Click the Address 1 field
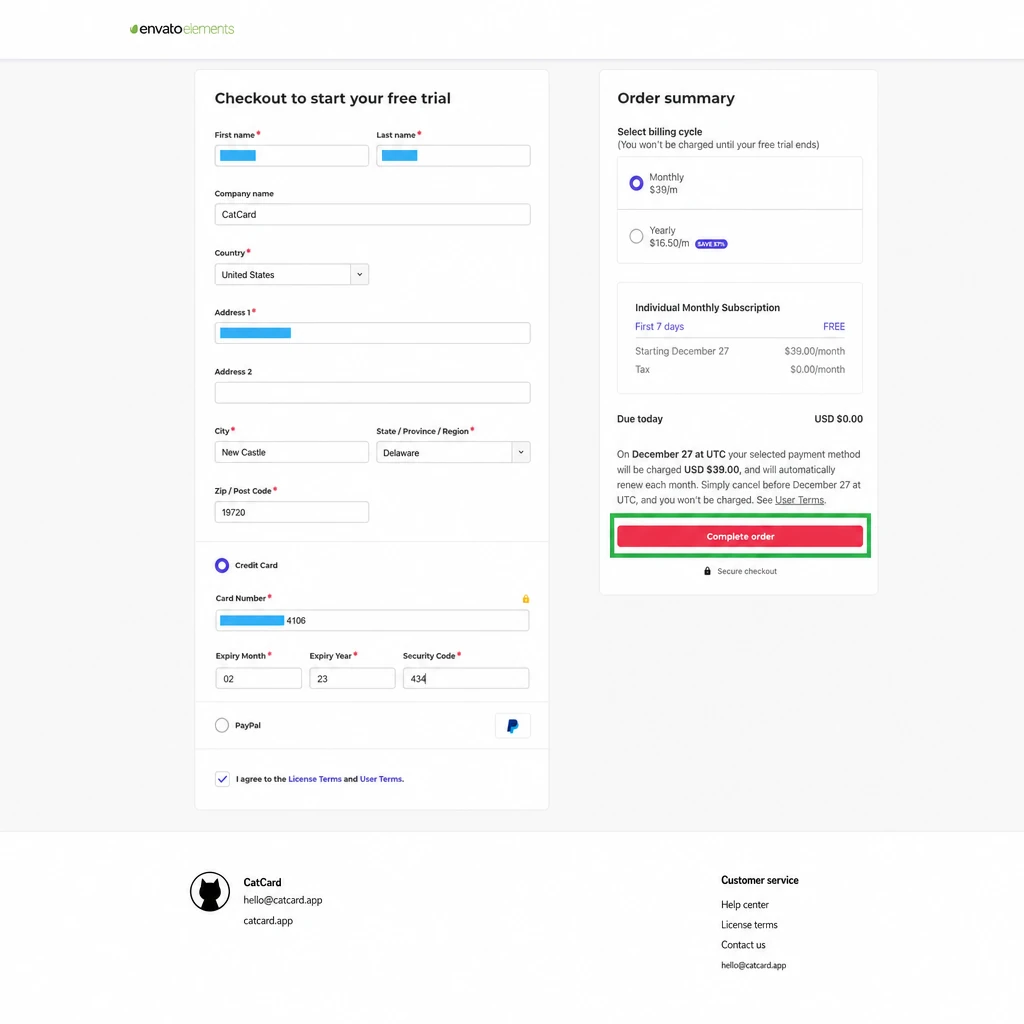1024x1024 pixels. (372, 333)
